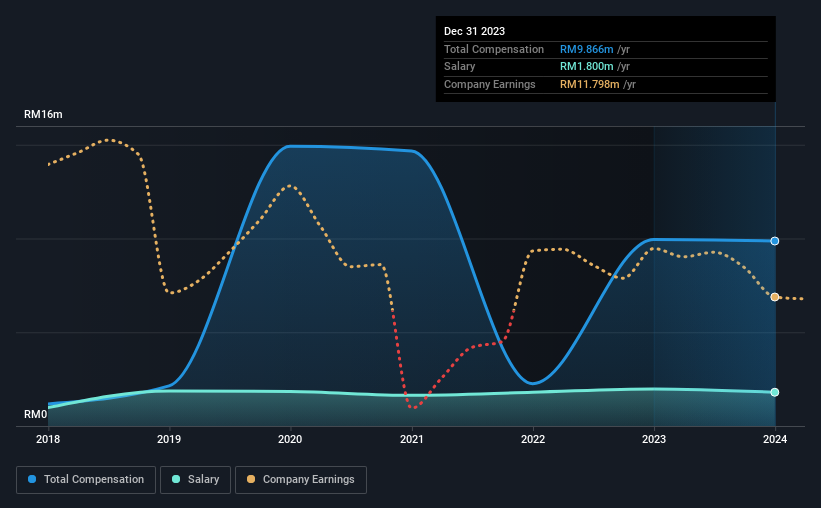
Task: Click the 2024 x-axis label
Action: 774,439
